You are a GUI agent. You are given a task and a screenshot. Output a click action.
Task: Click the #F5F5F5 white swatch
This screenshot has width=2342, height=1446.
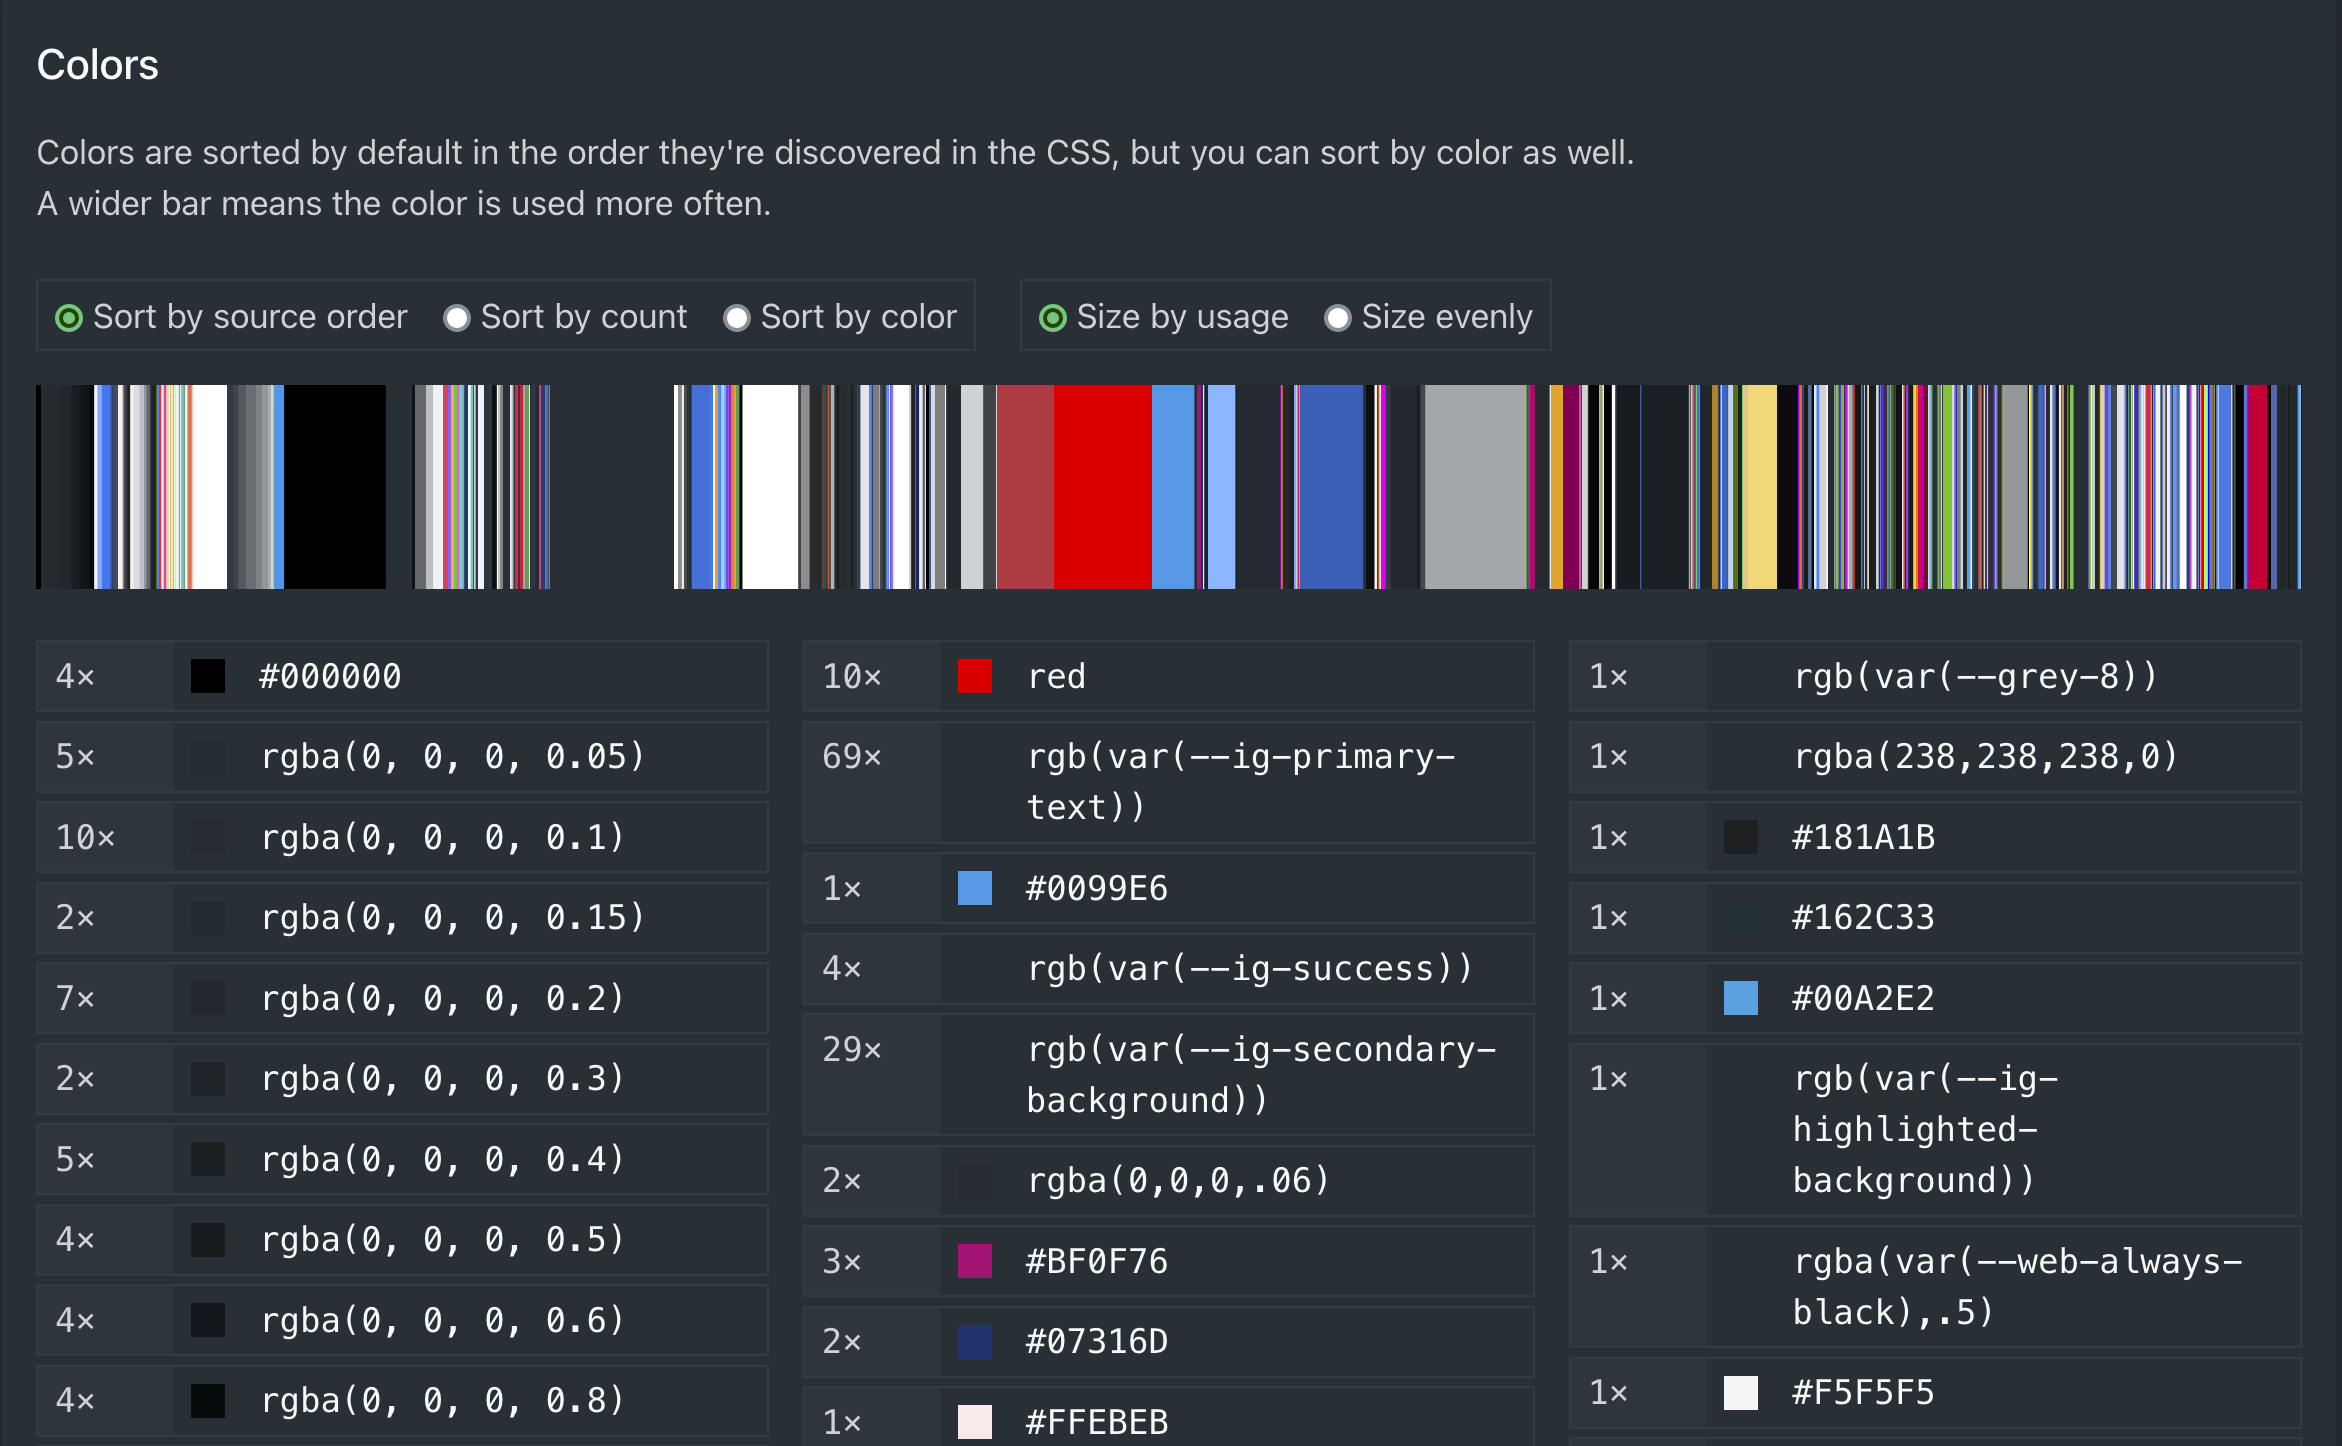[1740, 1391]
